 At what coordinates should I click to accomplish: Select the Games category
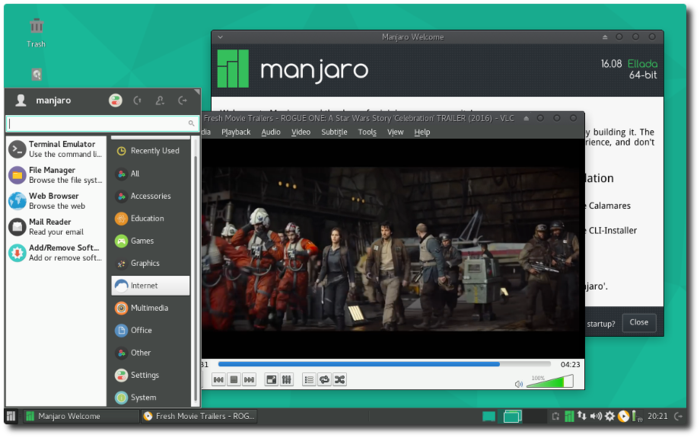[150, 241]
